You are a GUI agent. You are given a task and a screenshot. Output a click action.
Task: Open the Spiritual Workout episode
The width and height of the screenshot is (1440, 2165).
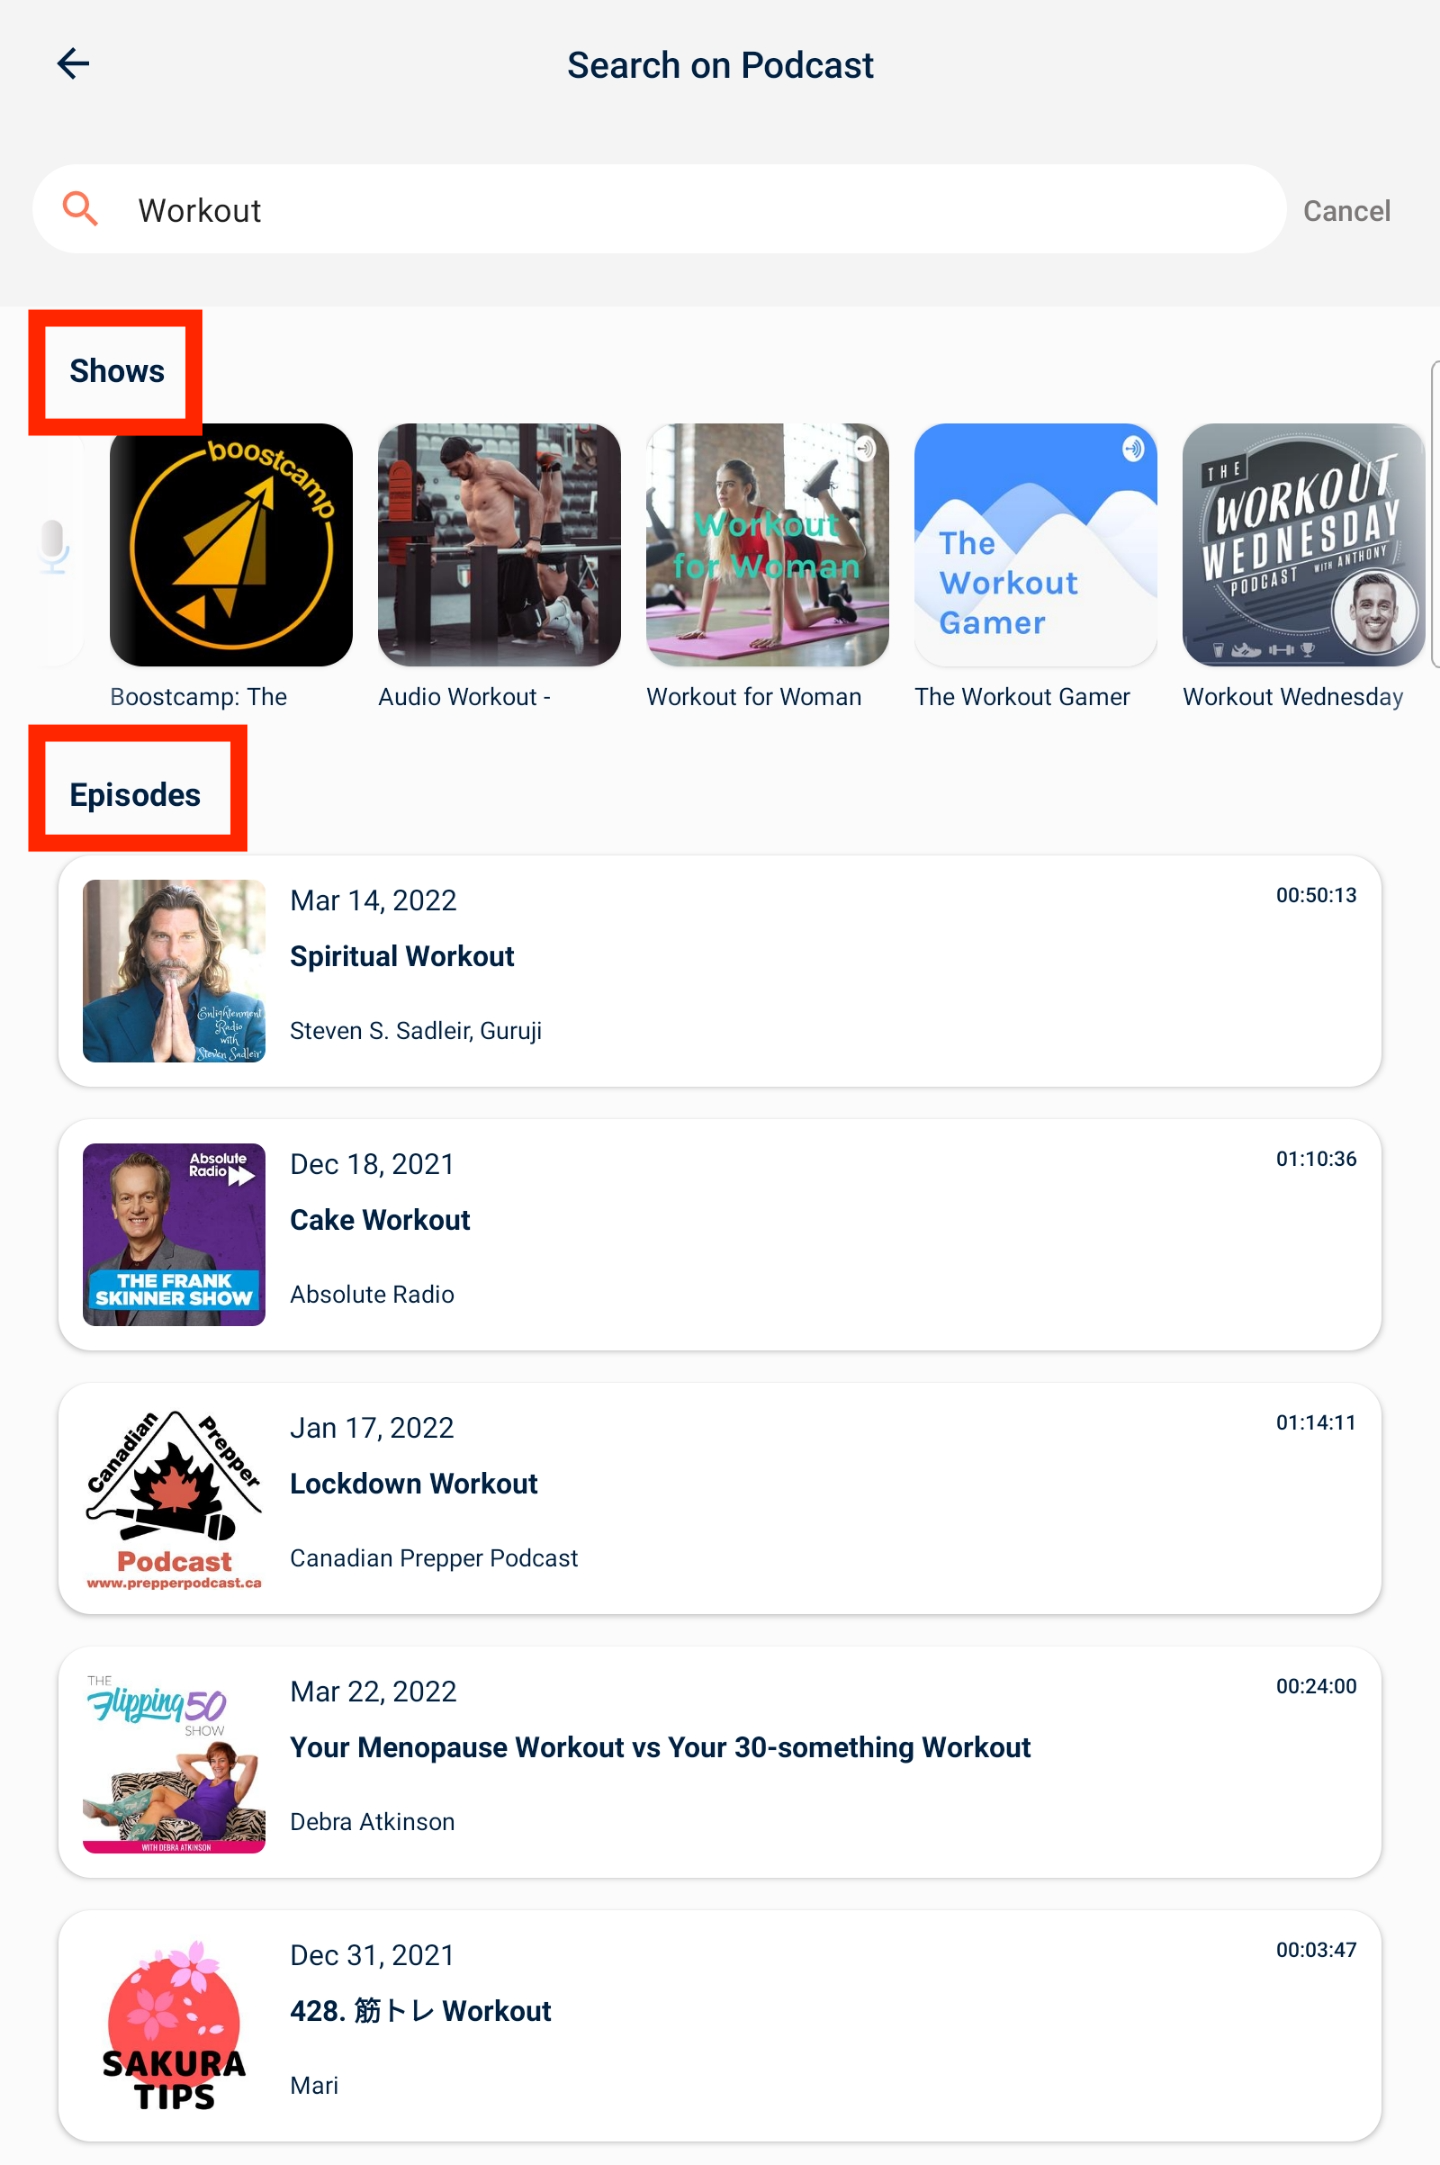pos(720,971)
